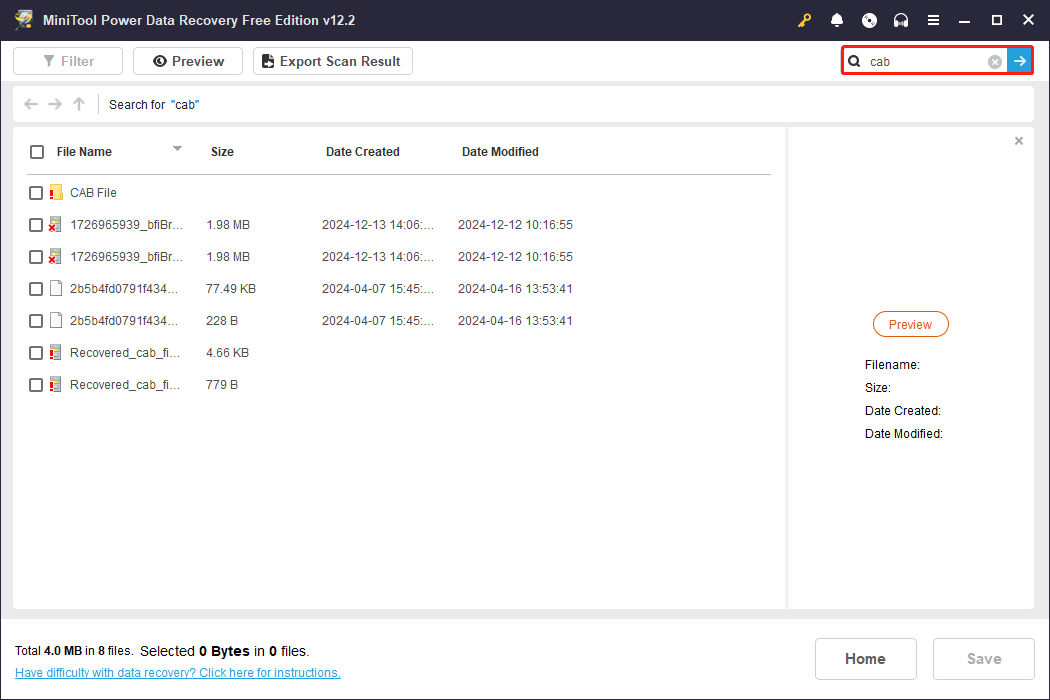1050x700 pixels.
Task: Select the 4.66 KB Recovered_cab file checkbox
Action: [36, 353]
